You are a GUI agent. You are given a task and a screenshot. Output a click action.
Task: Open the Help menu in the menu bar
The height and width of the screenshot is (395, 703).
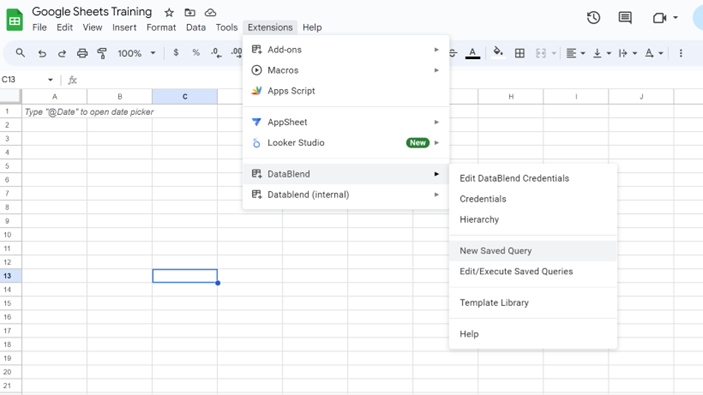[312, 28]
